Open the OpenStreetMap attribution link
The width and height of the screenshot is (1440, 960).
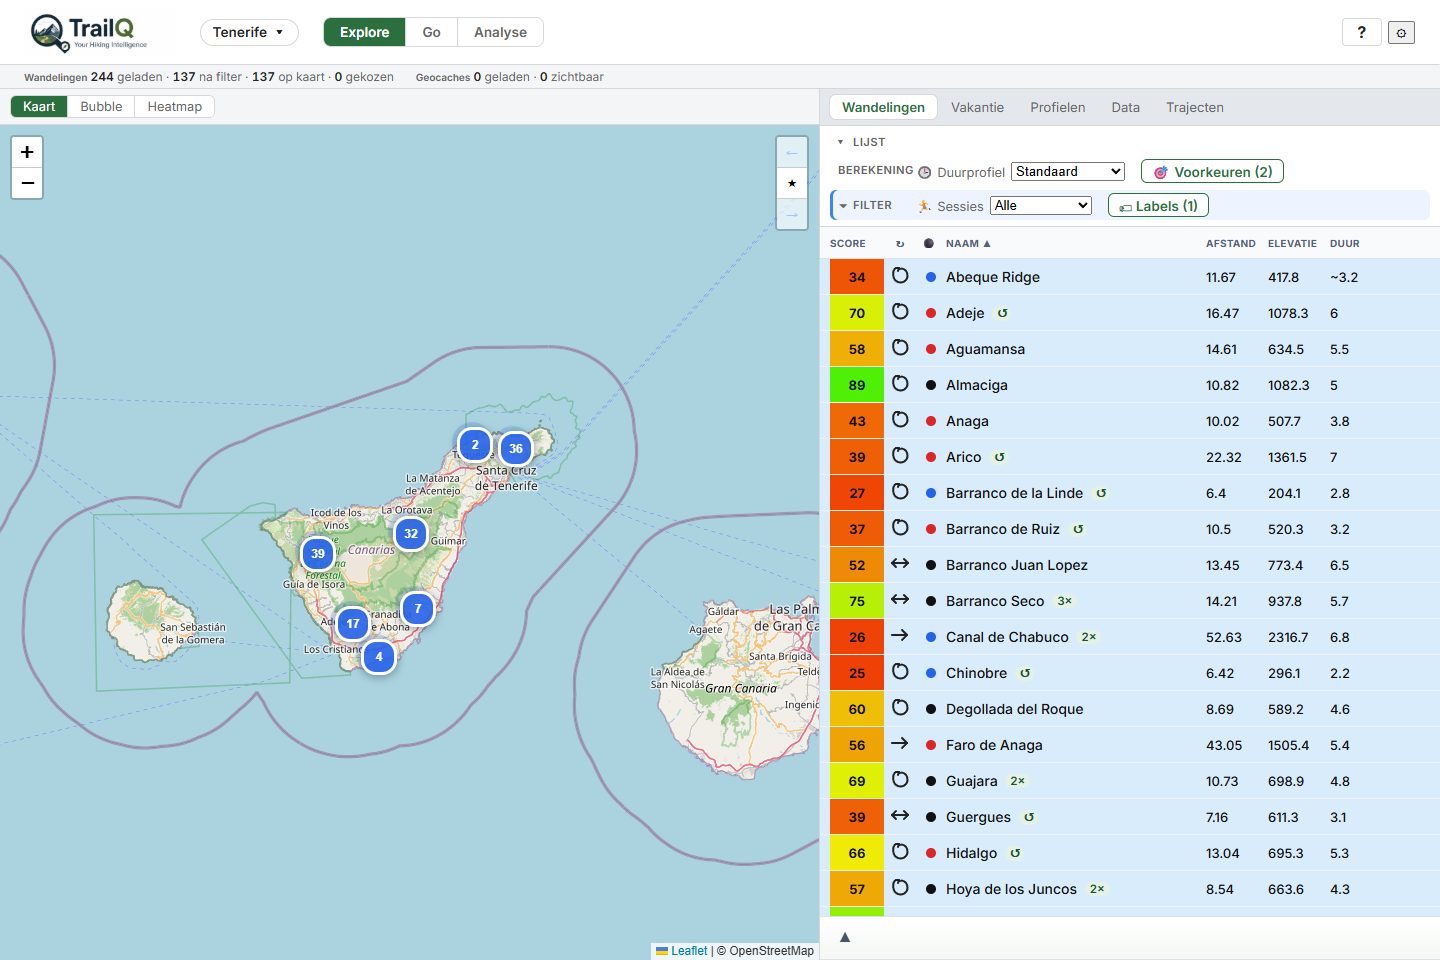[771, 951]
